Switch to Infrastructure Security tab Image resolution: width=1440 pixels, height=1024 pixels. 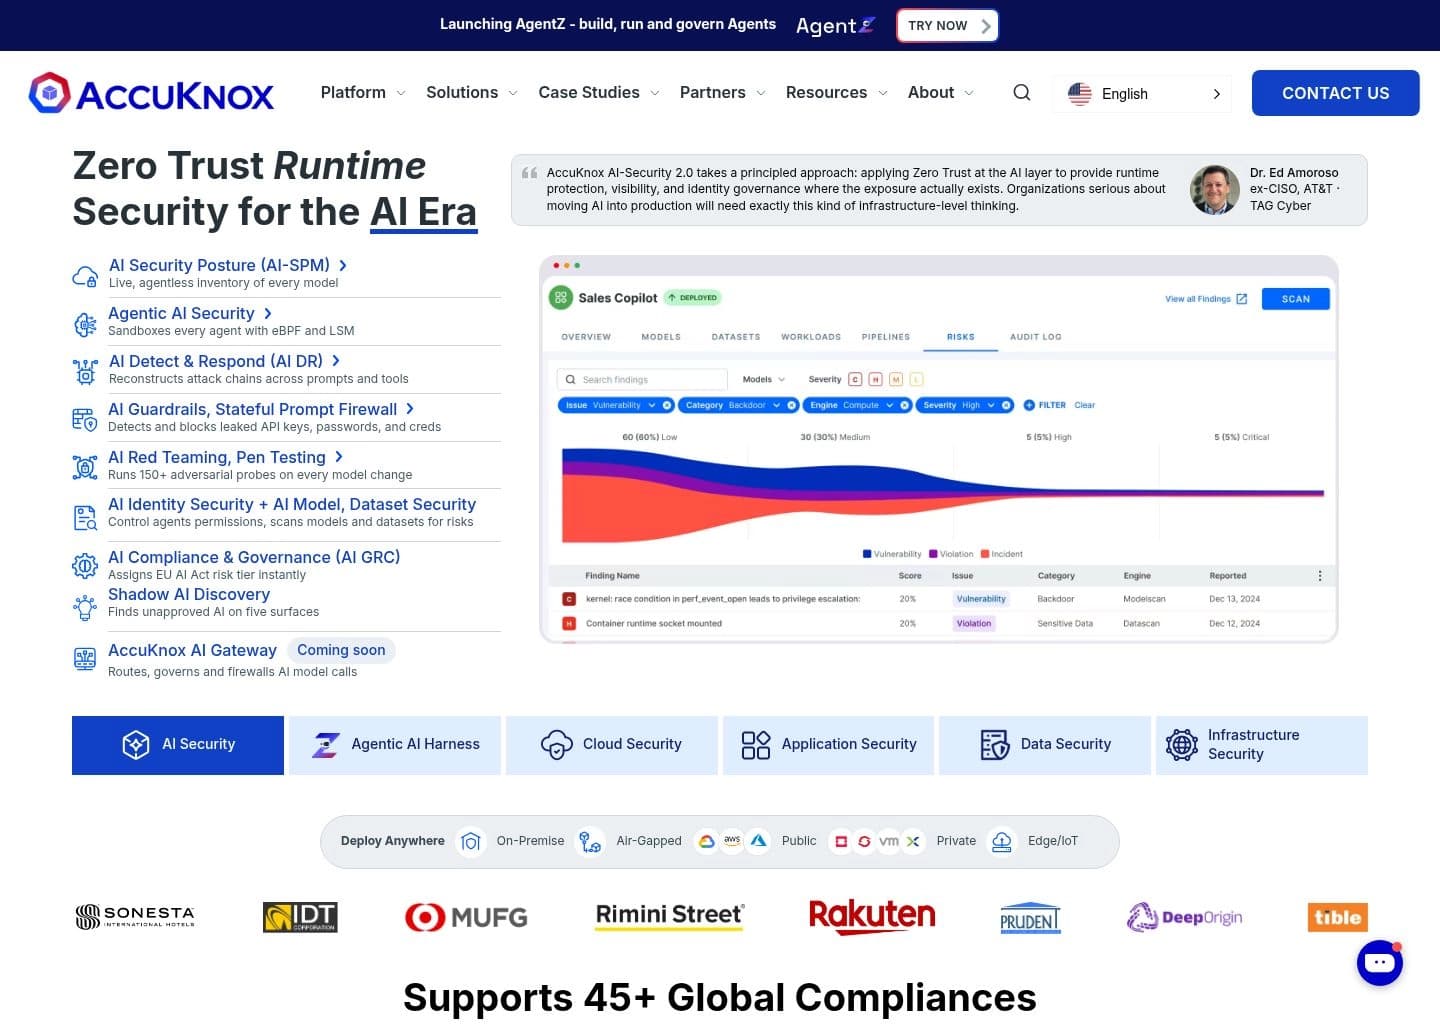(x=1262, y=745)
